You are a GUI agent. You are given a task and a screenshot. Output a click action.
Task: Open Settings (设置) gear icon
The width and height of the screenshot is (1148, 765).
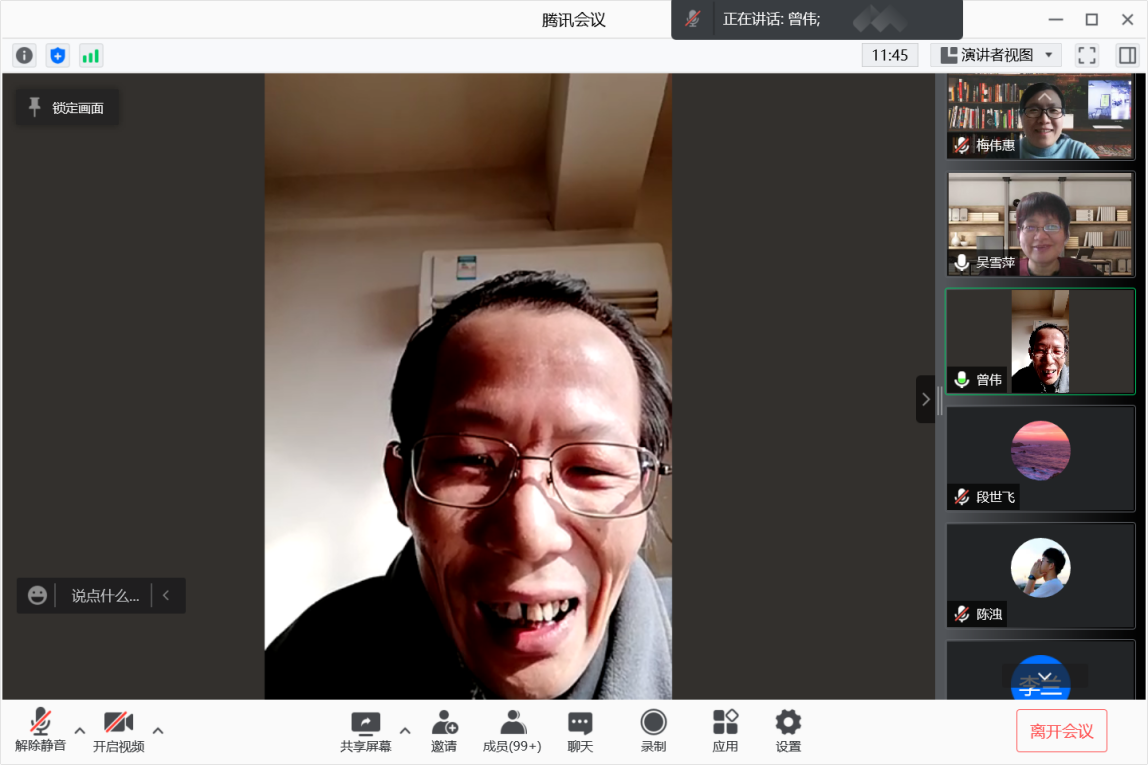coord(788,731)
